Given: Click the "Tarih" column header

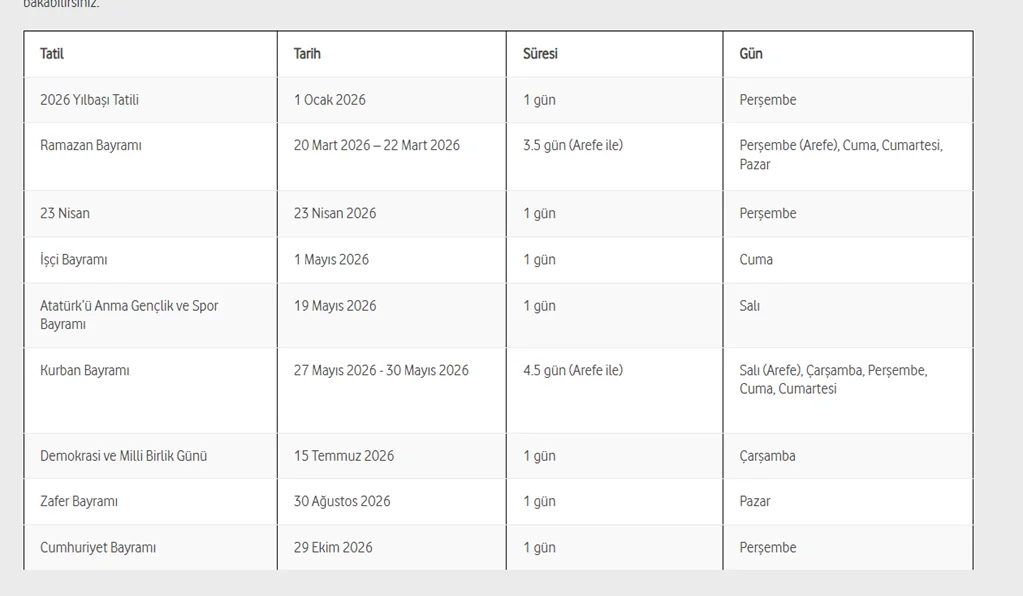Looking at the screenshot, I should pos(307,54).
